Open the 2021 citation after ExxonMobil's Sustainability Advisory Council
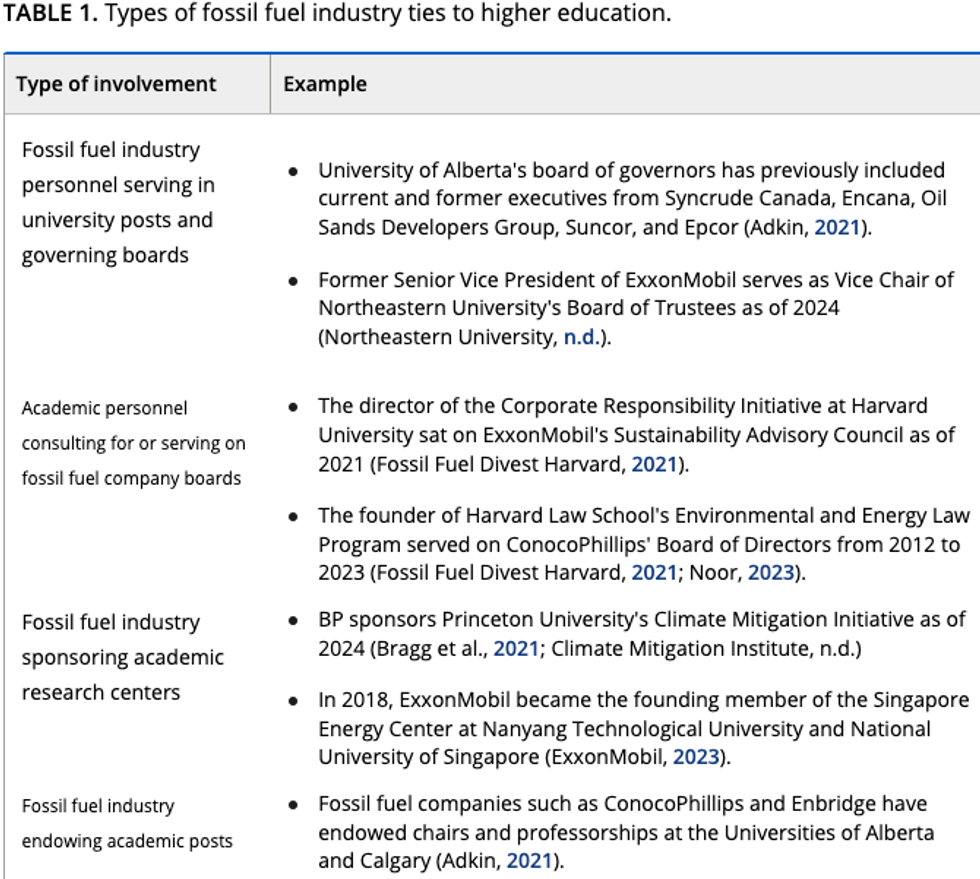 pos(654,464)
